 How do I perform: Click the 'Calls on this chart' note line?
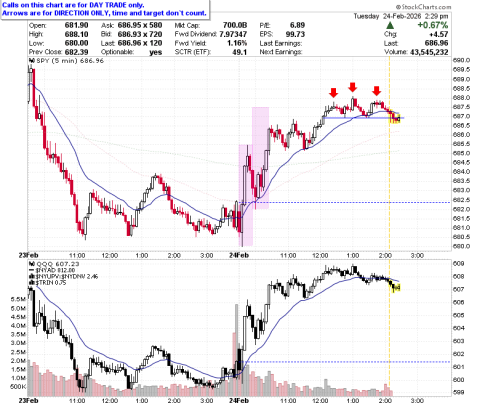pyautogui.click(x=73, y=5)
